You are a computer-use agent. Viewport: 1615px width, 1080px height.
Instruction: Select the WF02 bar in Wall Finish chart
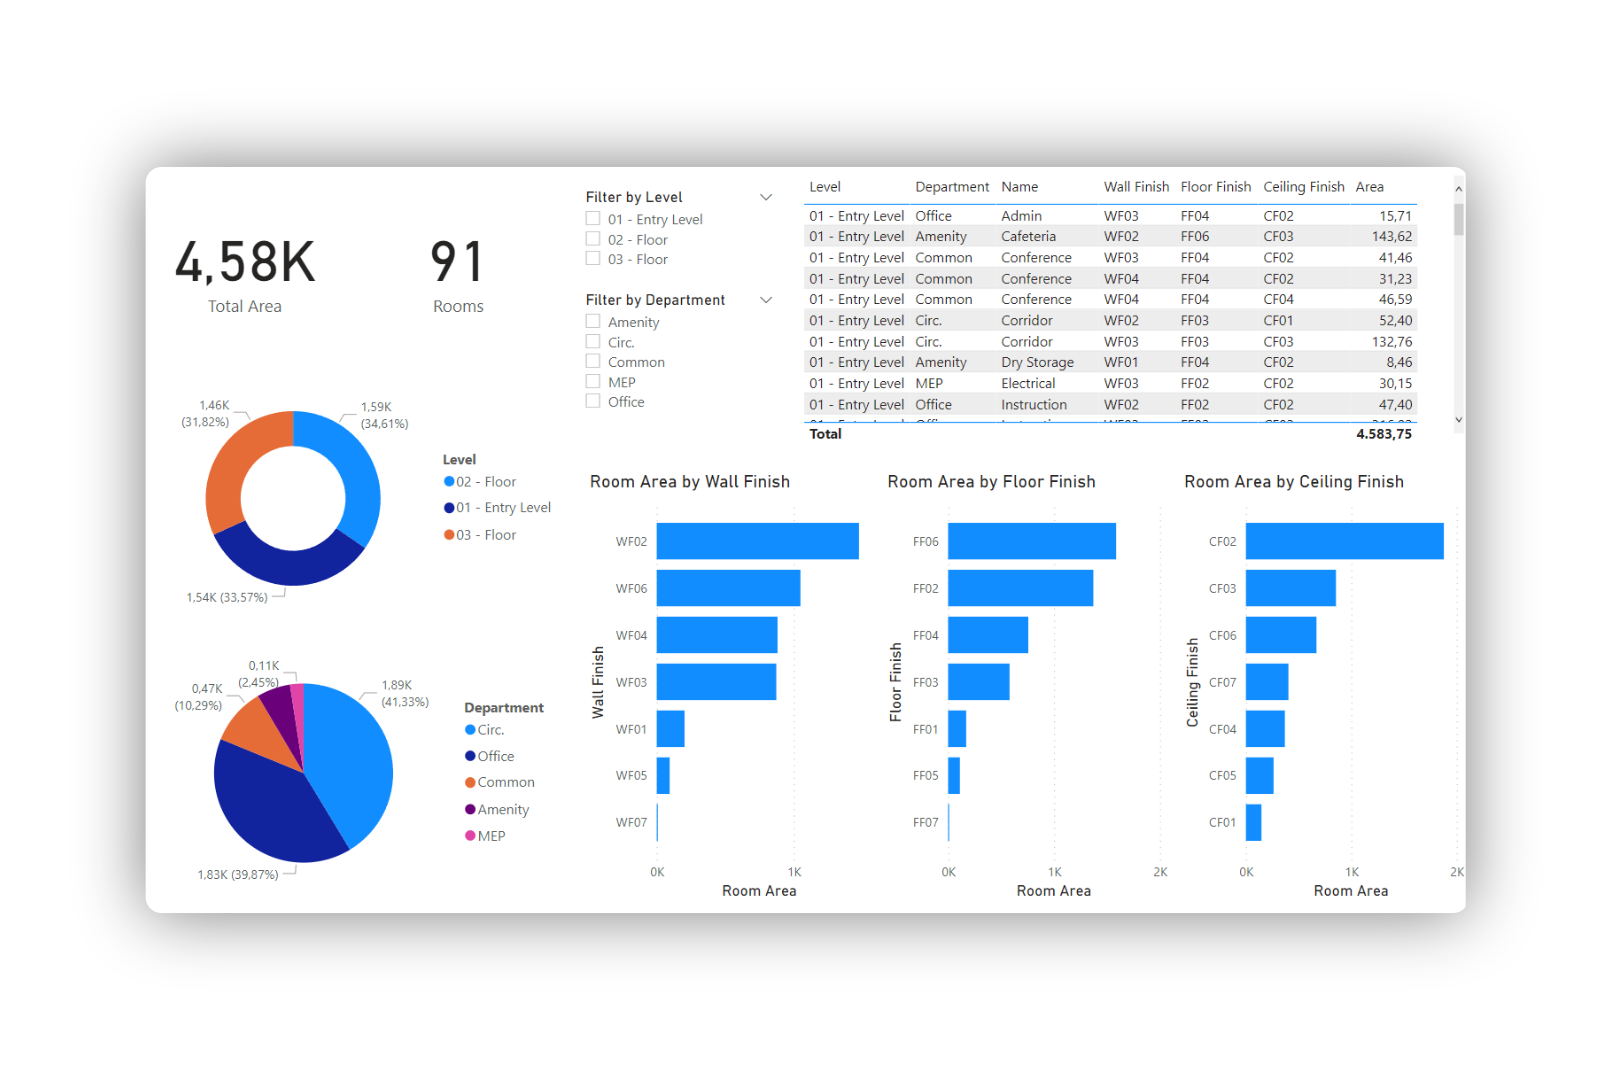pyautogui.click(x=757, y=541)
